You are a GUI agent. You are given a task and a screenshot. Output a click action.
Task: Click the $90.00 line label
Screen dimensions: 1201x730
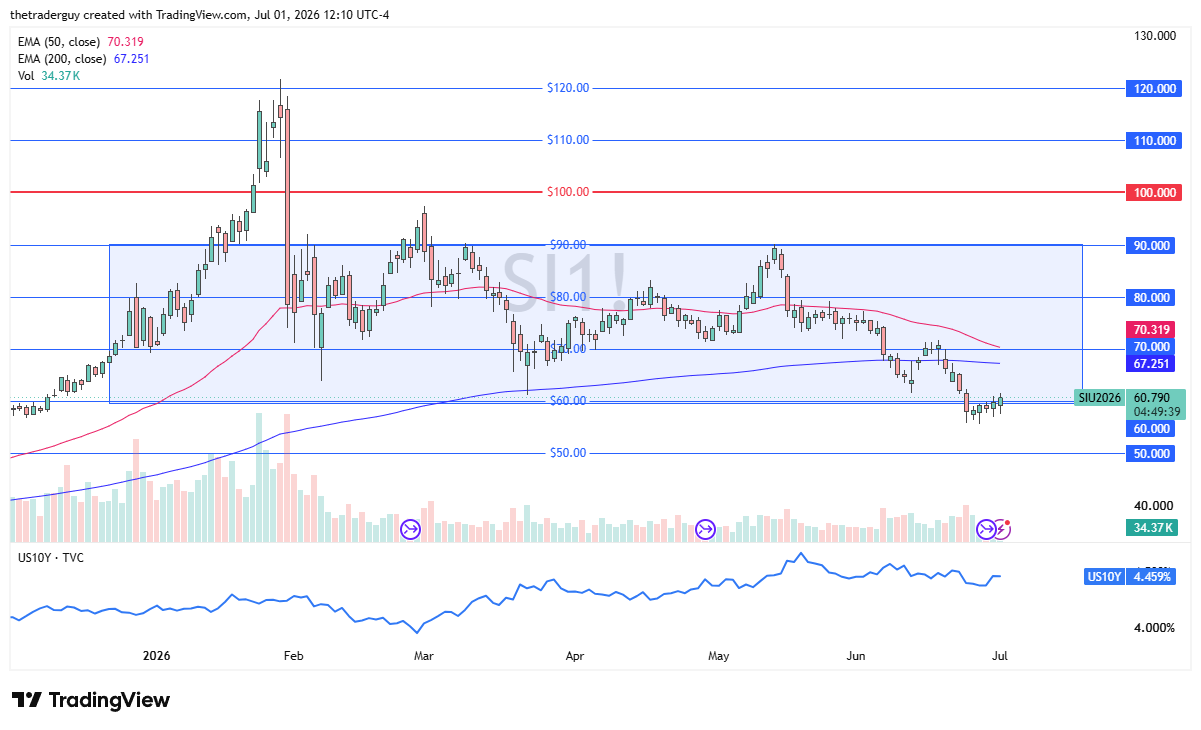click(568, 244)
